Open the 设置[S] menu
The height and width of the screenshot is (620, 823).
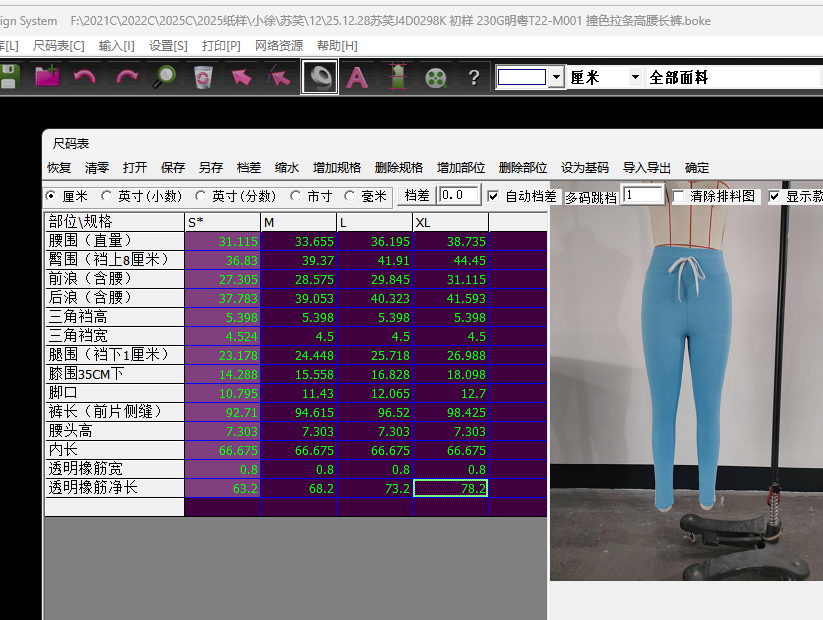click(x=167, y=45)
